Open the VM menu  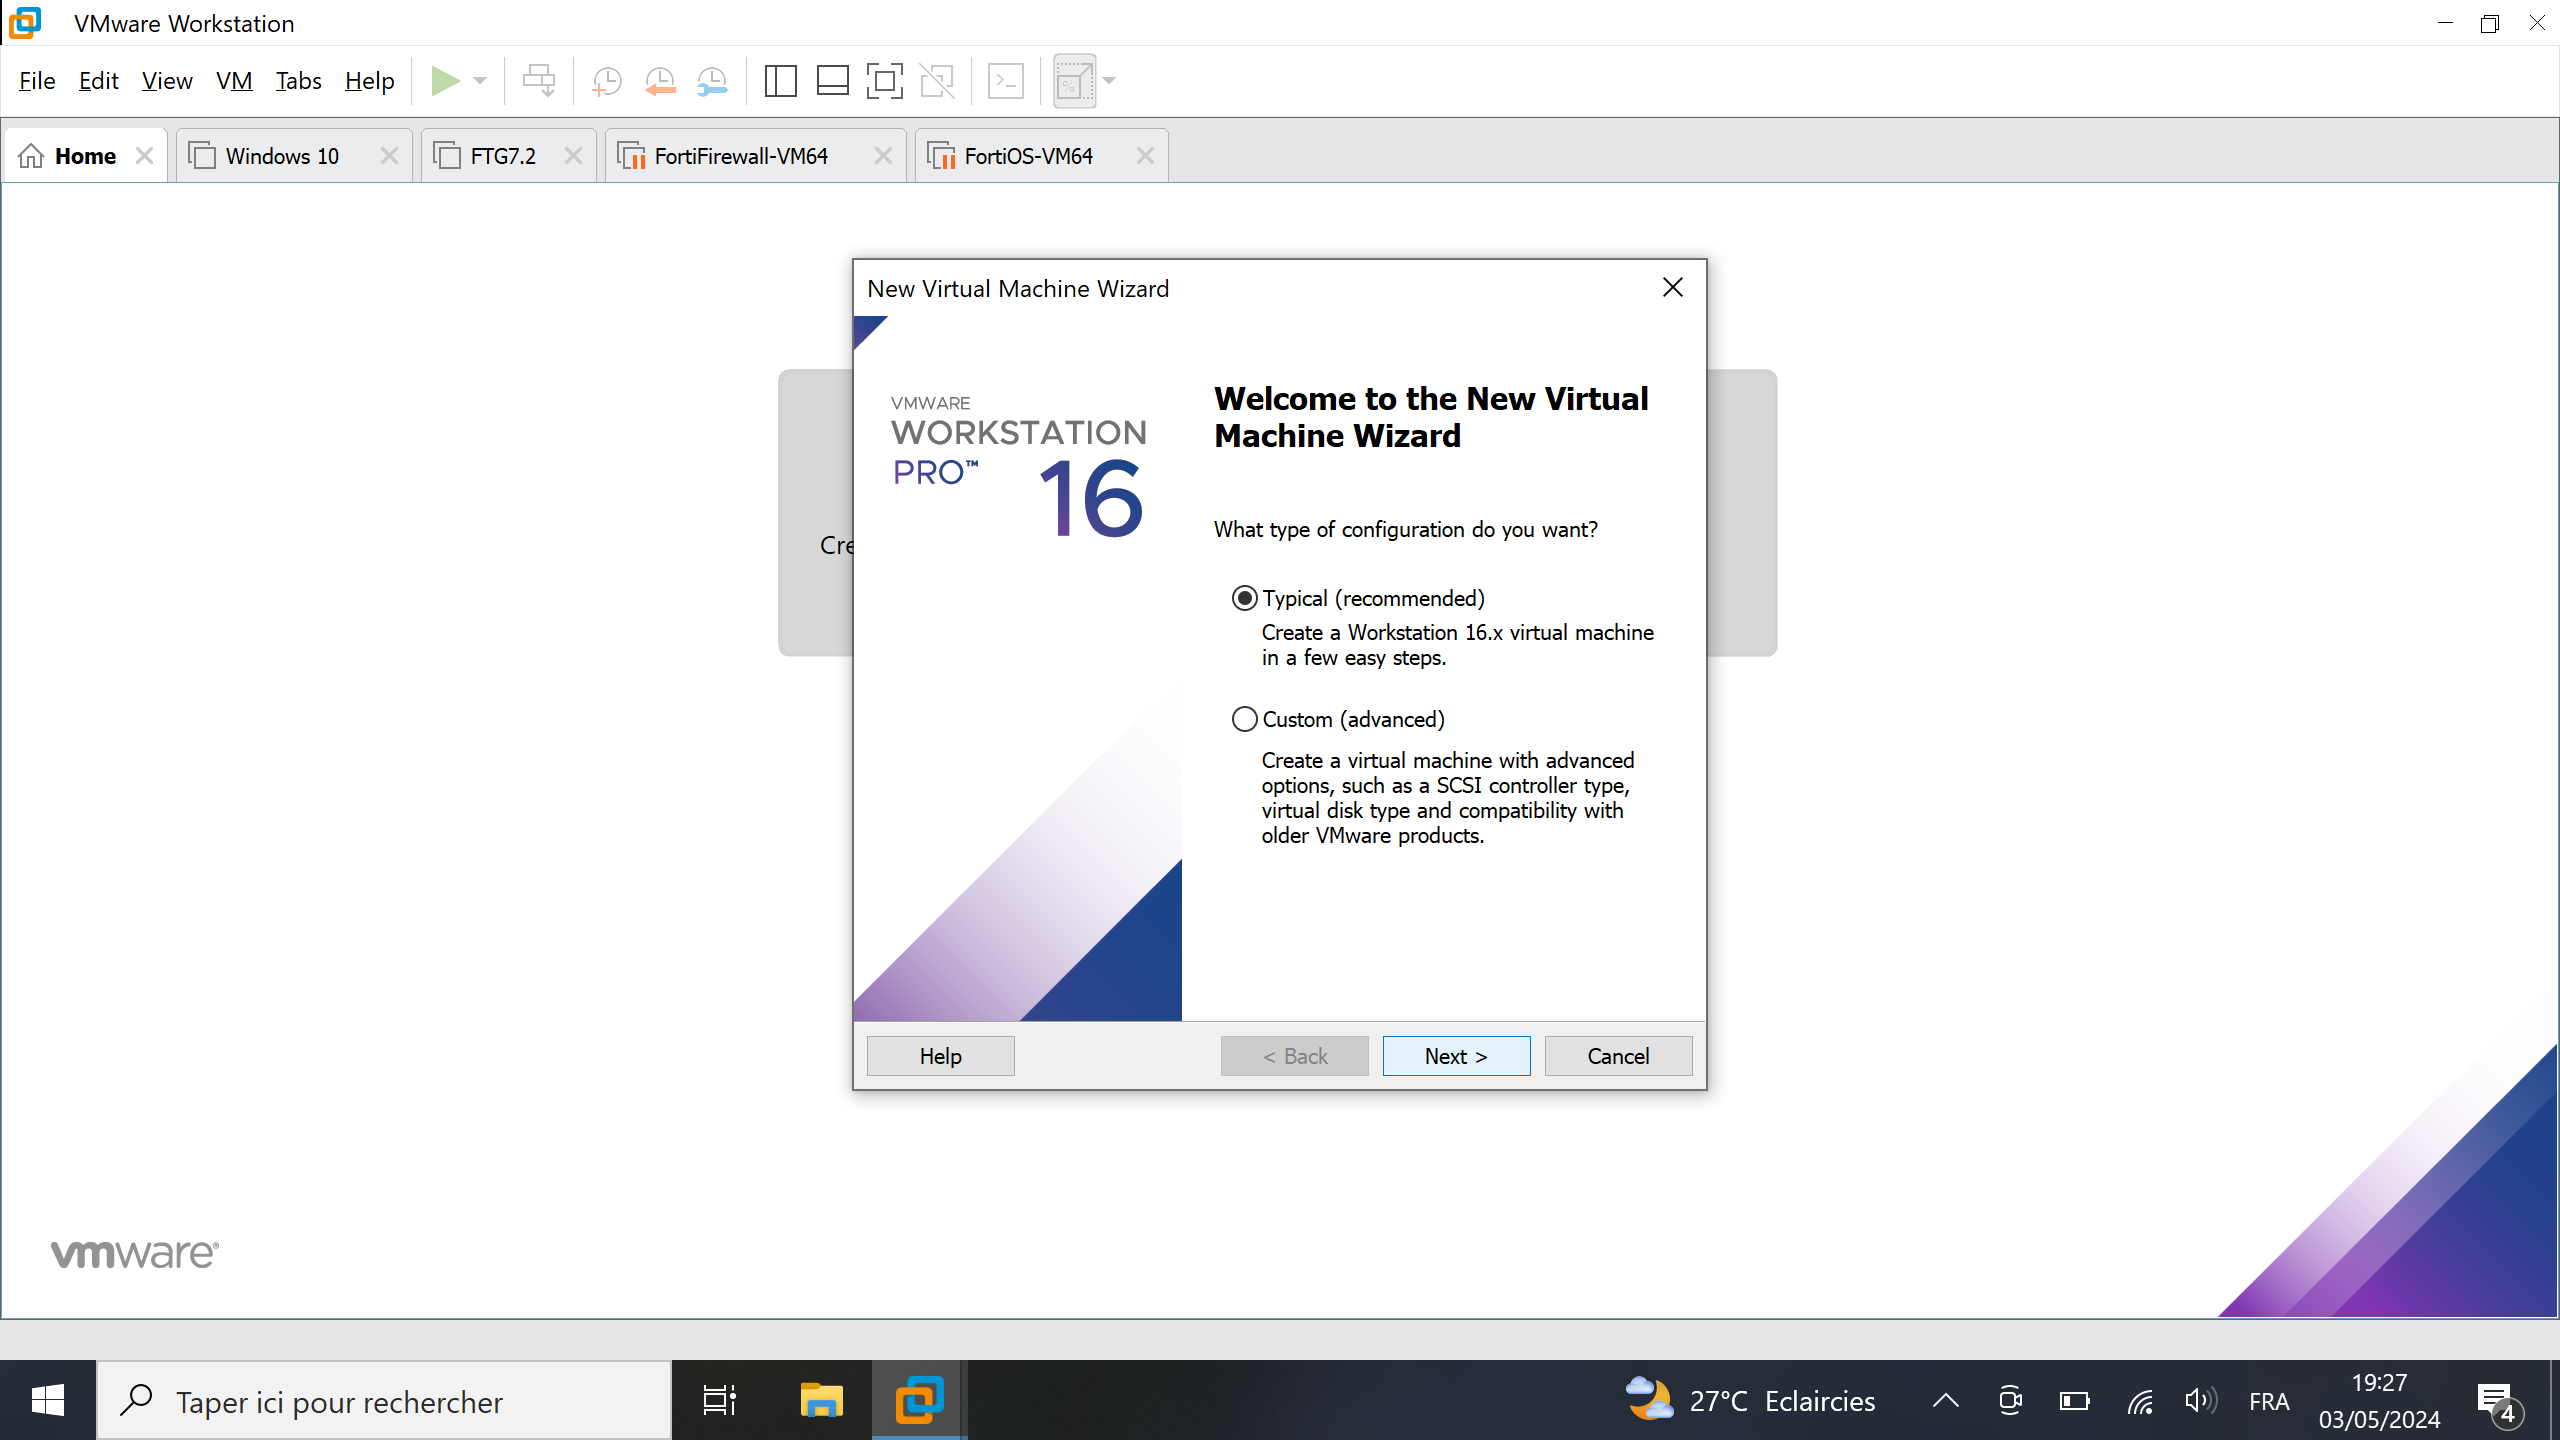234,81
